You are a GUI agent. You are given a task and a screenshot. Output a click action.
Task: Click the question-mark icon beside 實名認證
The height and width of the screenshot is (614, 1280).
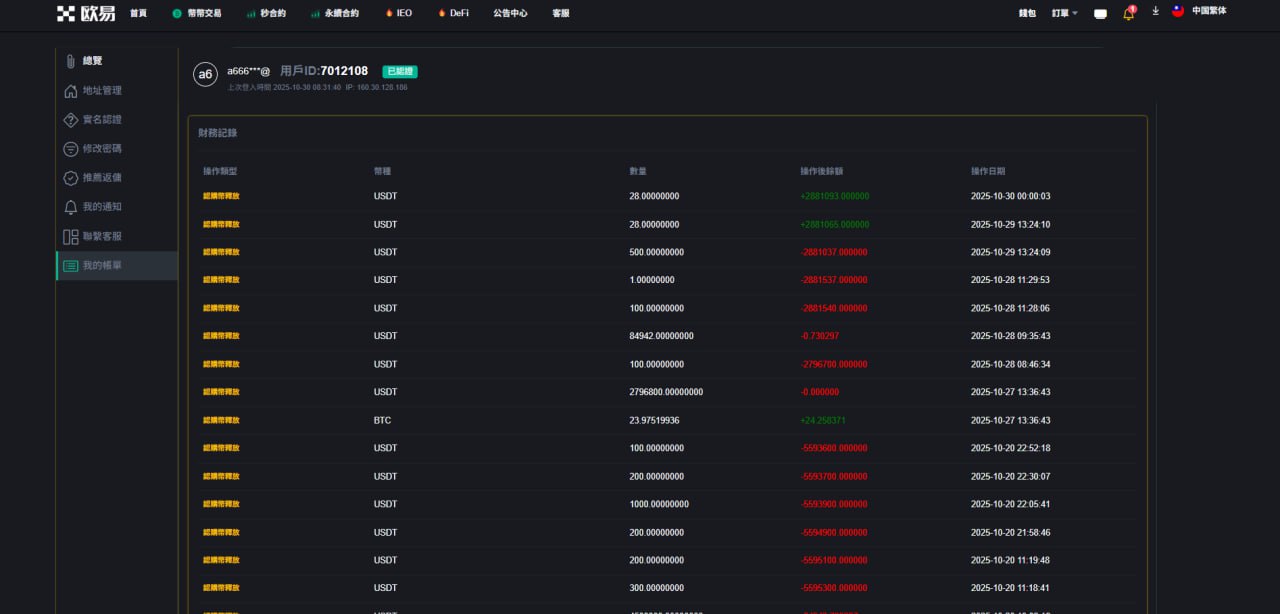click(x=70, y=120)
